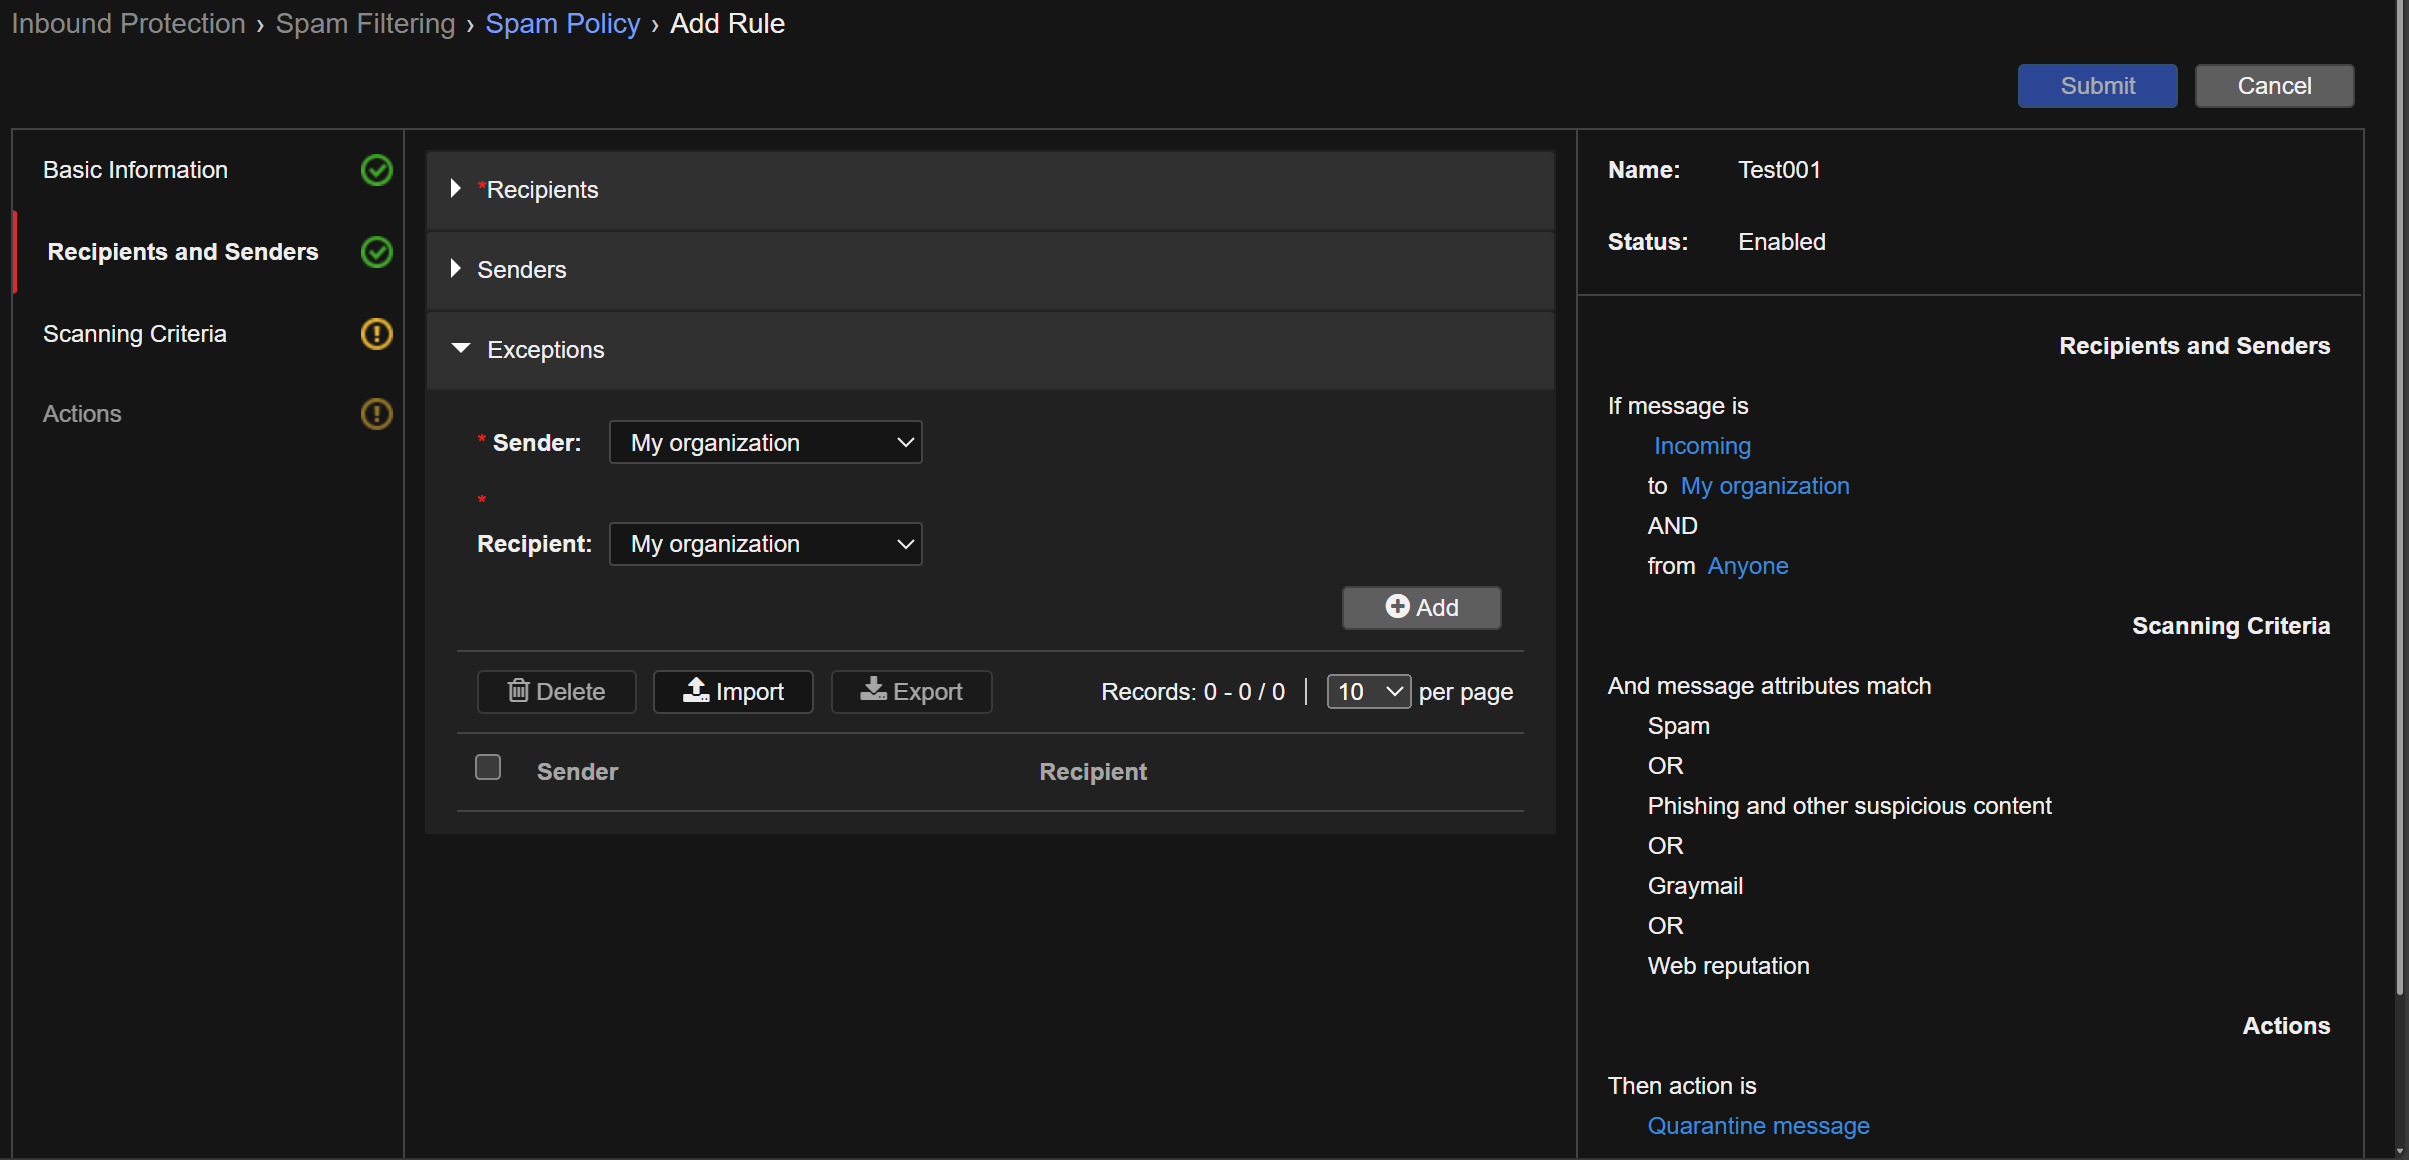
Task: Click the Import button
Action: tap(733, 691)
